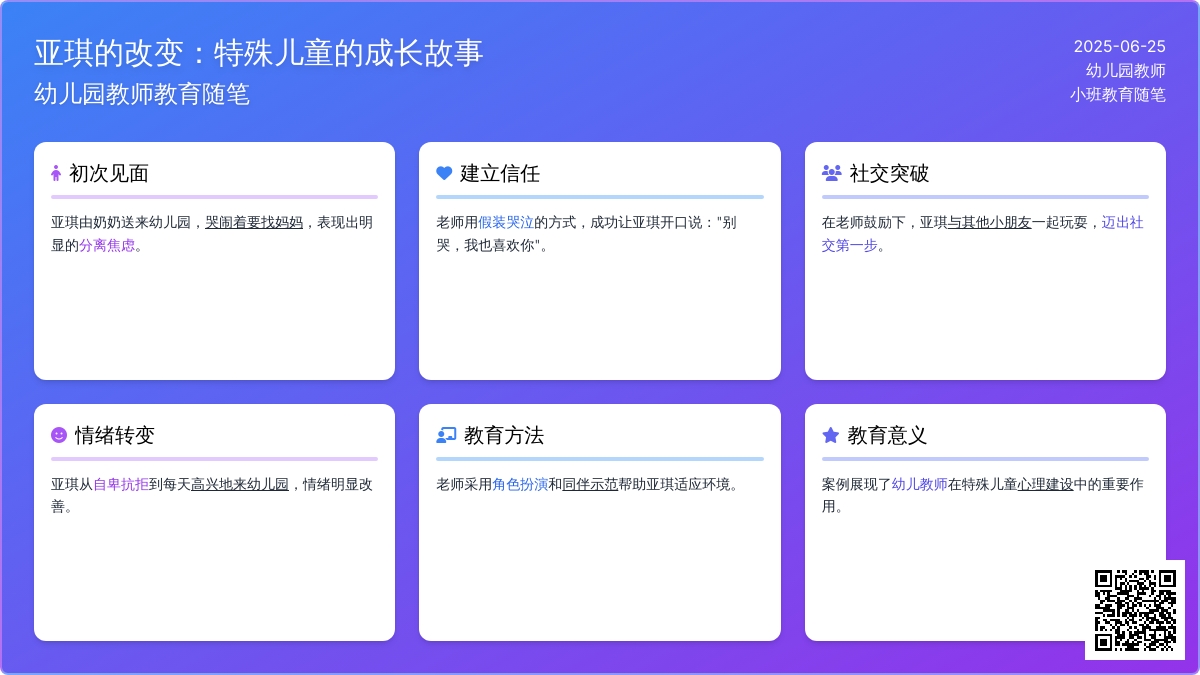
Task: Select the 初次见面 card heading
Action: 109,173
